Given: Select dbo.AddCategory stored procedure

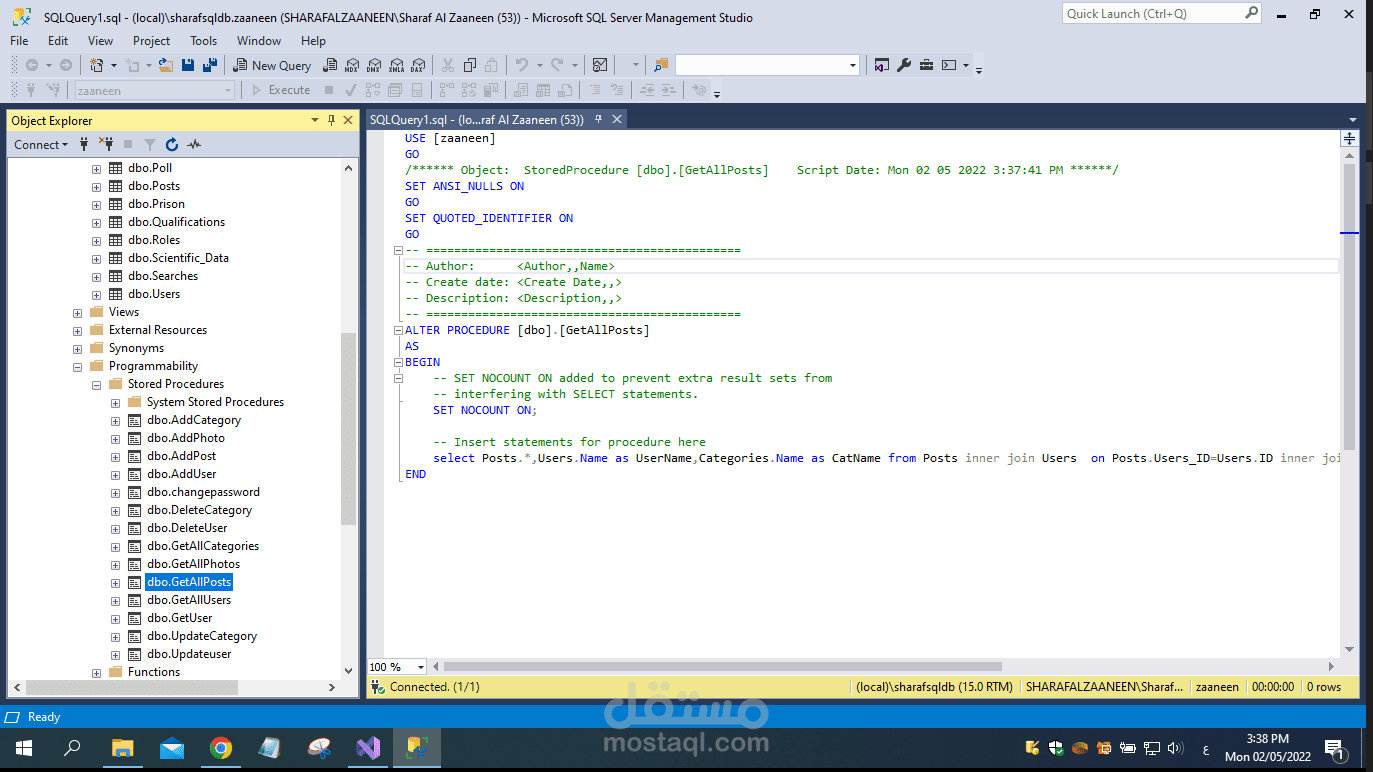Looking at the screenshot, I should pyautogui.click(x=194, y=420).
